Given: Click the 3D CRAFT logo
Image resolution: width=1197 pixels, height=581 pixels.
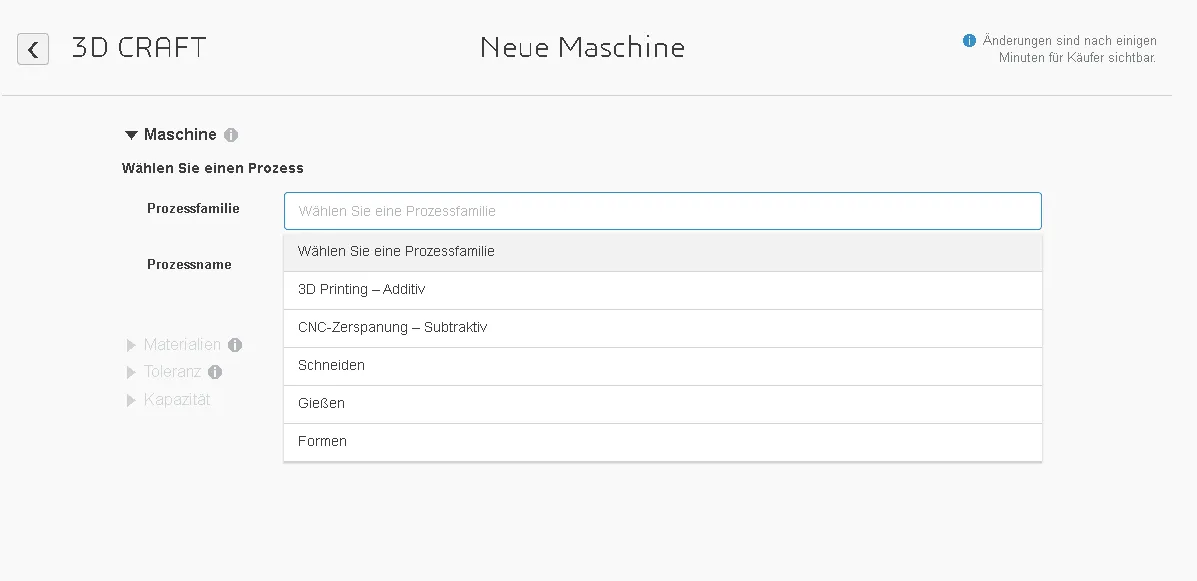Looking at the screenshot, I should [137, 47].
